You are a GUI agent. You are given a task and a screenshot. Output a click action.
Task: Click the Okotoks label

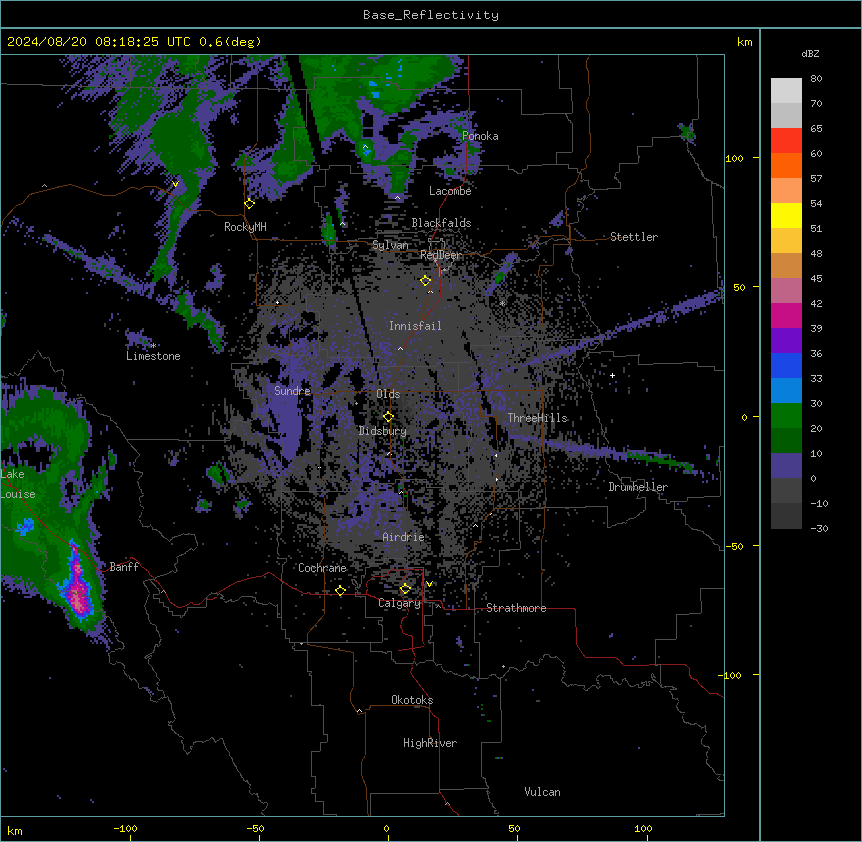click(412, 700)
